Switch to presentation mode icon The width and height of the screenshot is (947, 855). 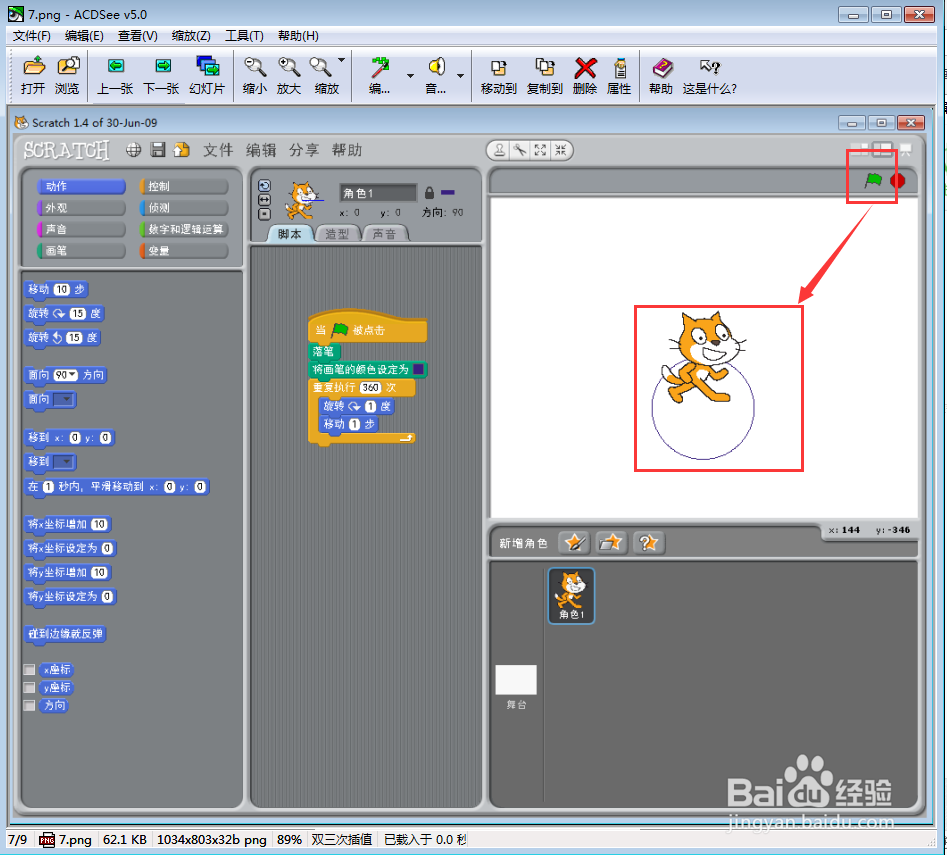click(905, 149)
